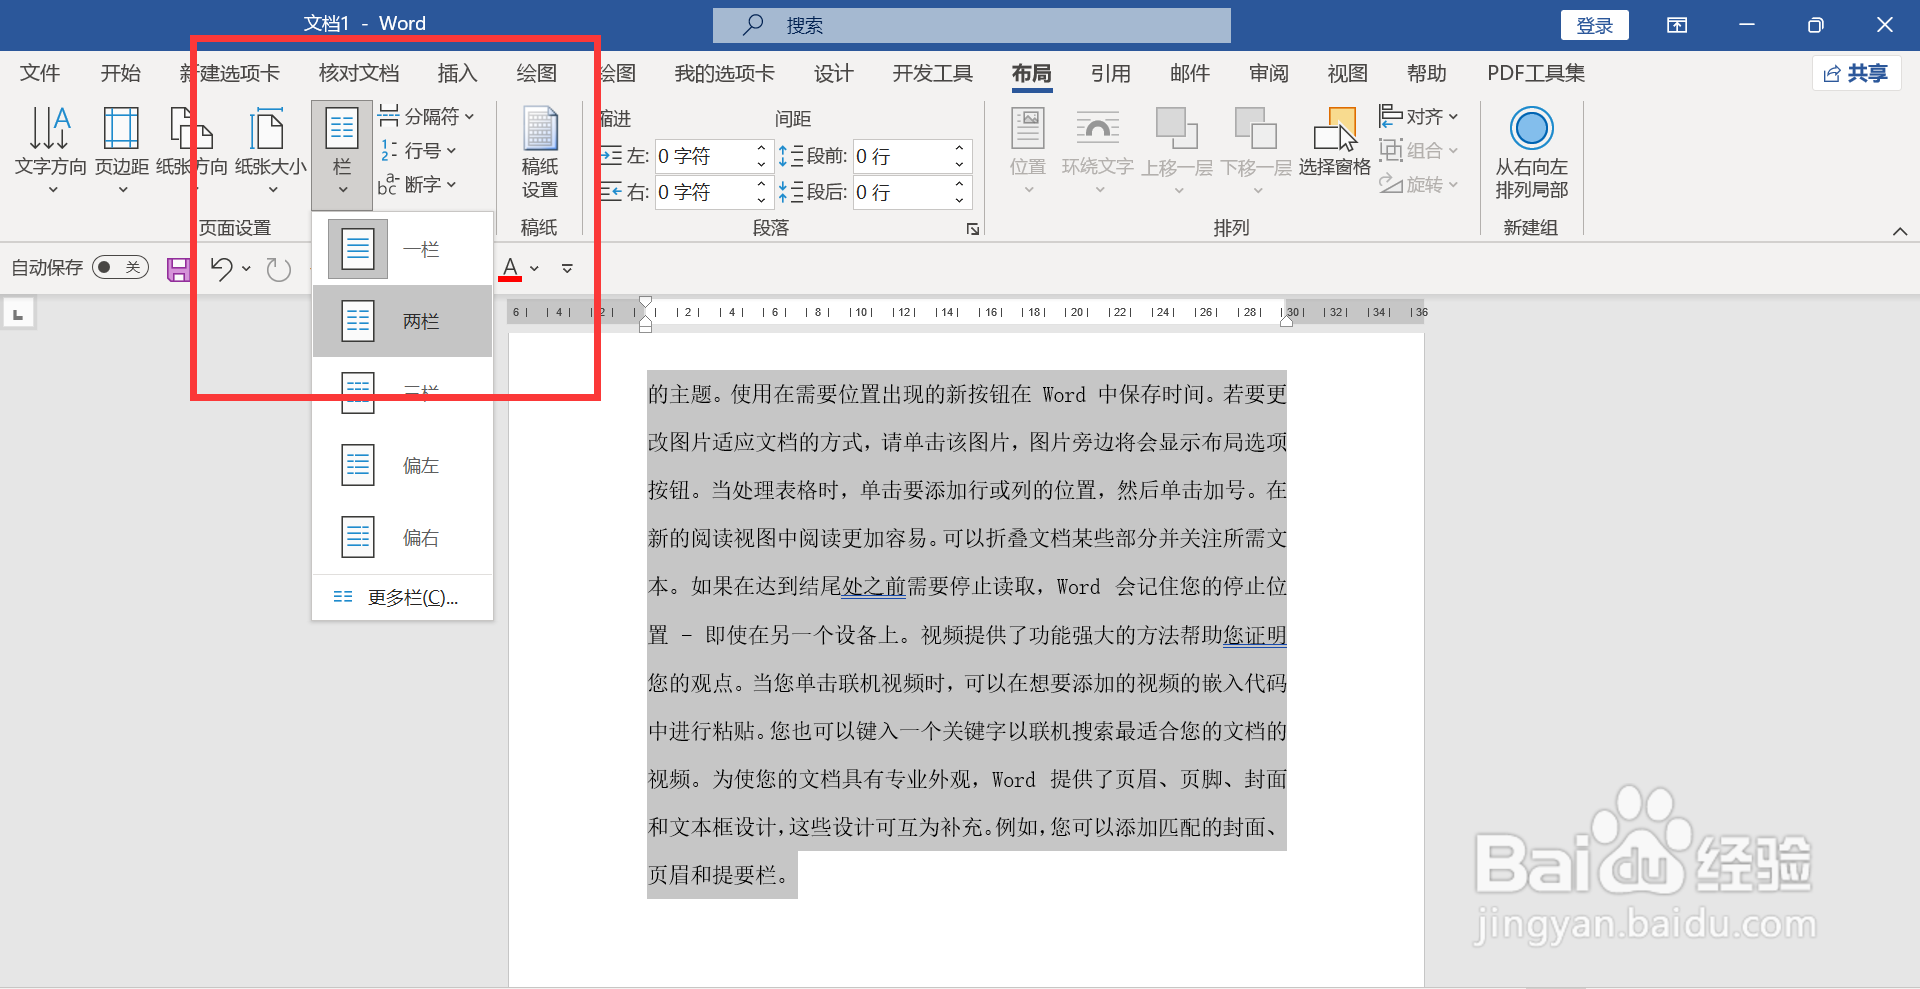Open the font color dropdown arrow
This screenshot has height=989, width=1920.
[535, 268]
